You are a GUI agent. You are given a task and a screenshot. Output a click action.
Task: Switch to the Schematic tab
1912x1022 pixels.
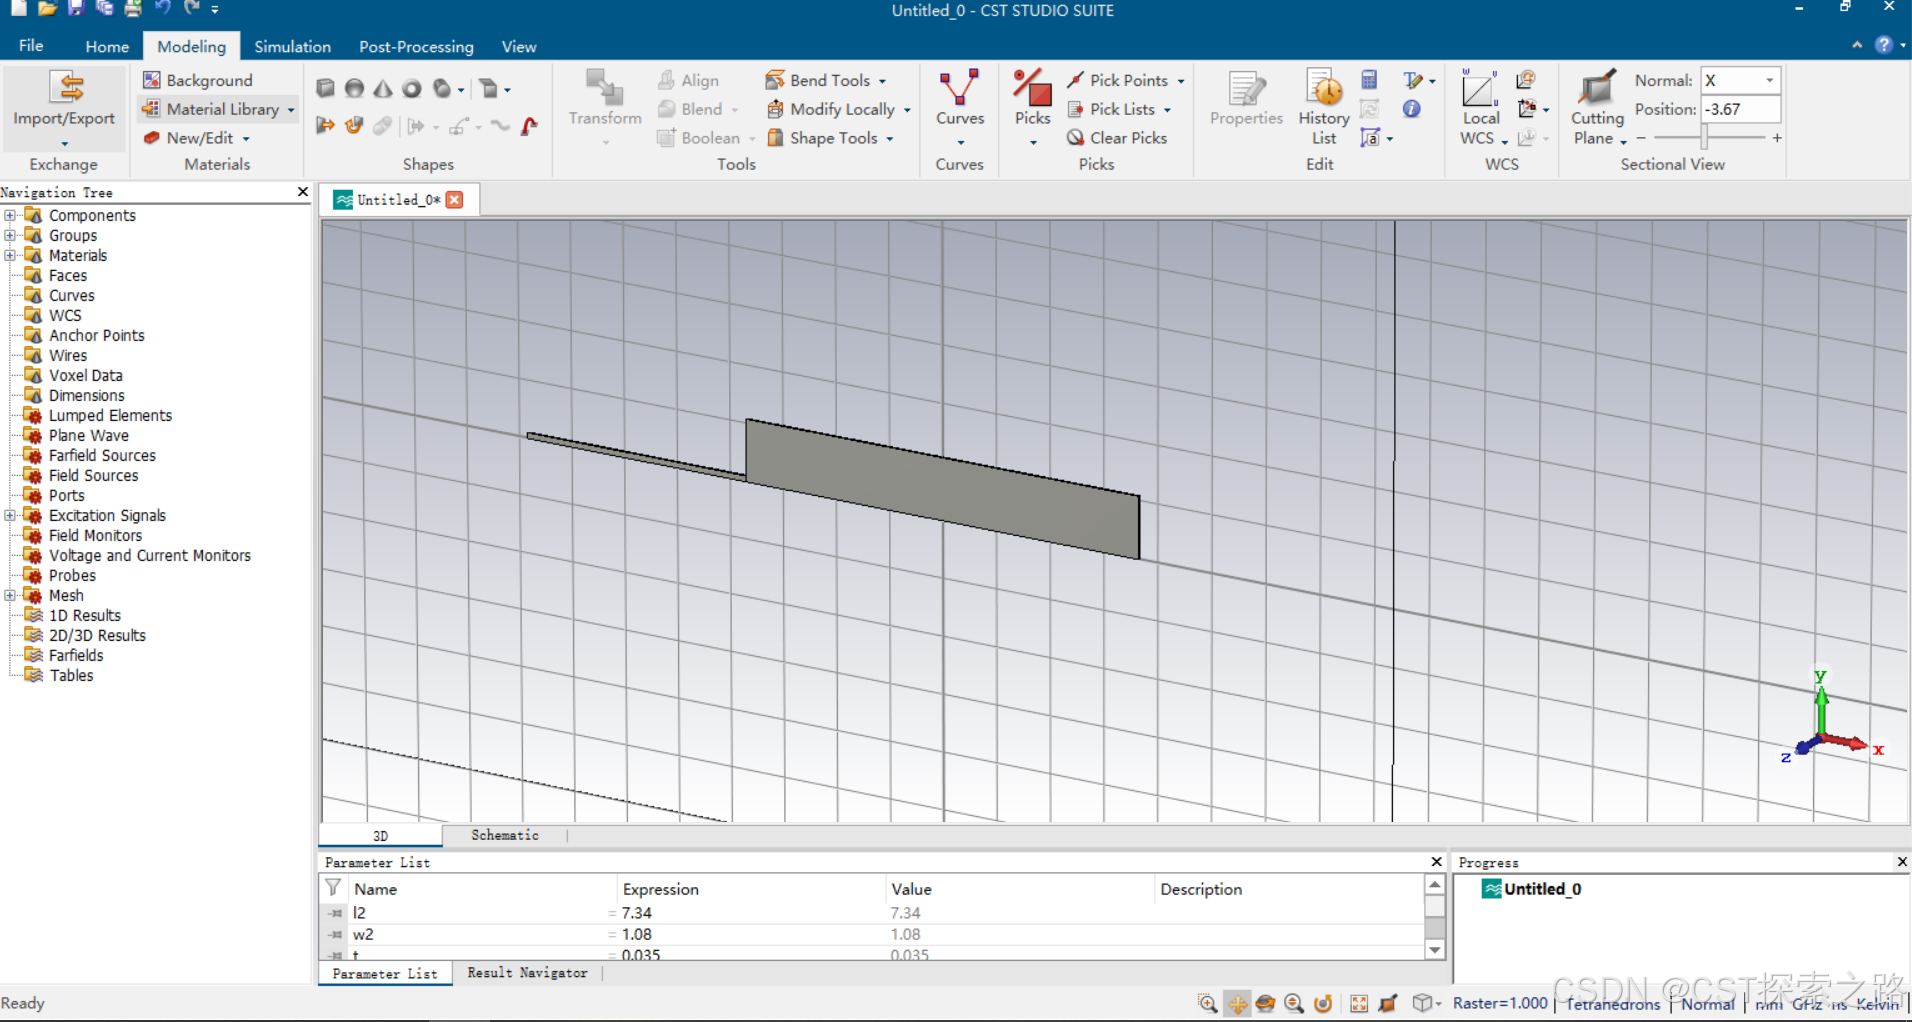505,835
